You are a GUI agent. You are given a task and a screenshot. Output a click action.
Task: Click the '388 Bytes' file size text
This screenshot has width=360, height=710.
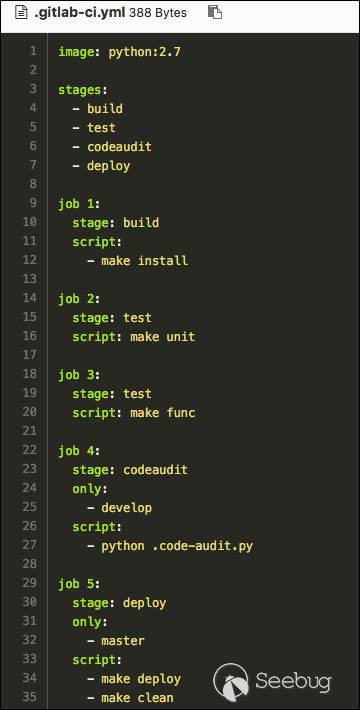tap(158, 13)
